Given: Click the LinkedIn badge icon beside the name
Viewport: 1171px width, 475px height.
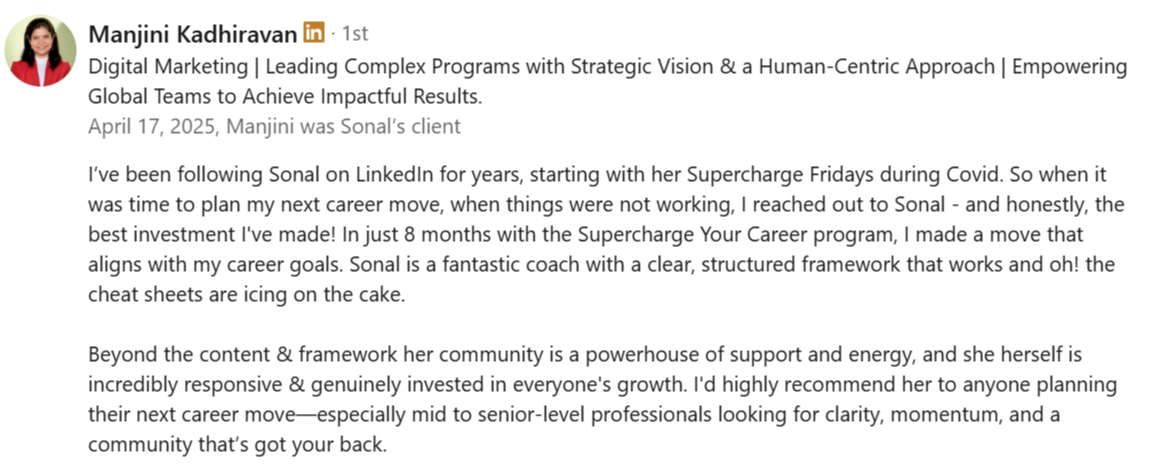Looking at the screenshot, I should 314,33.
